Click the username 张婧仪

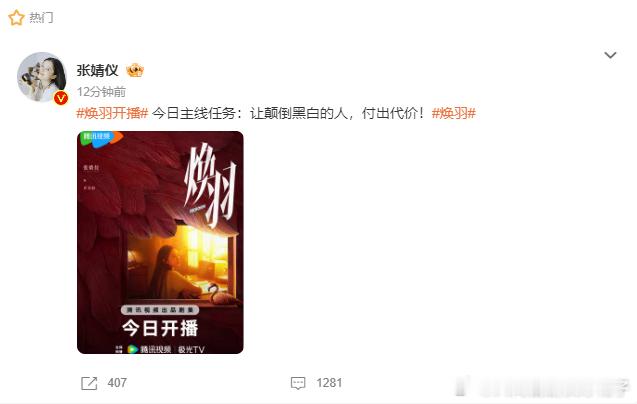pos(98,70)
